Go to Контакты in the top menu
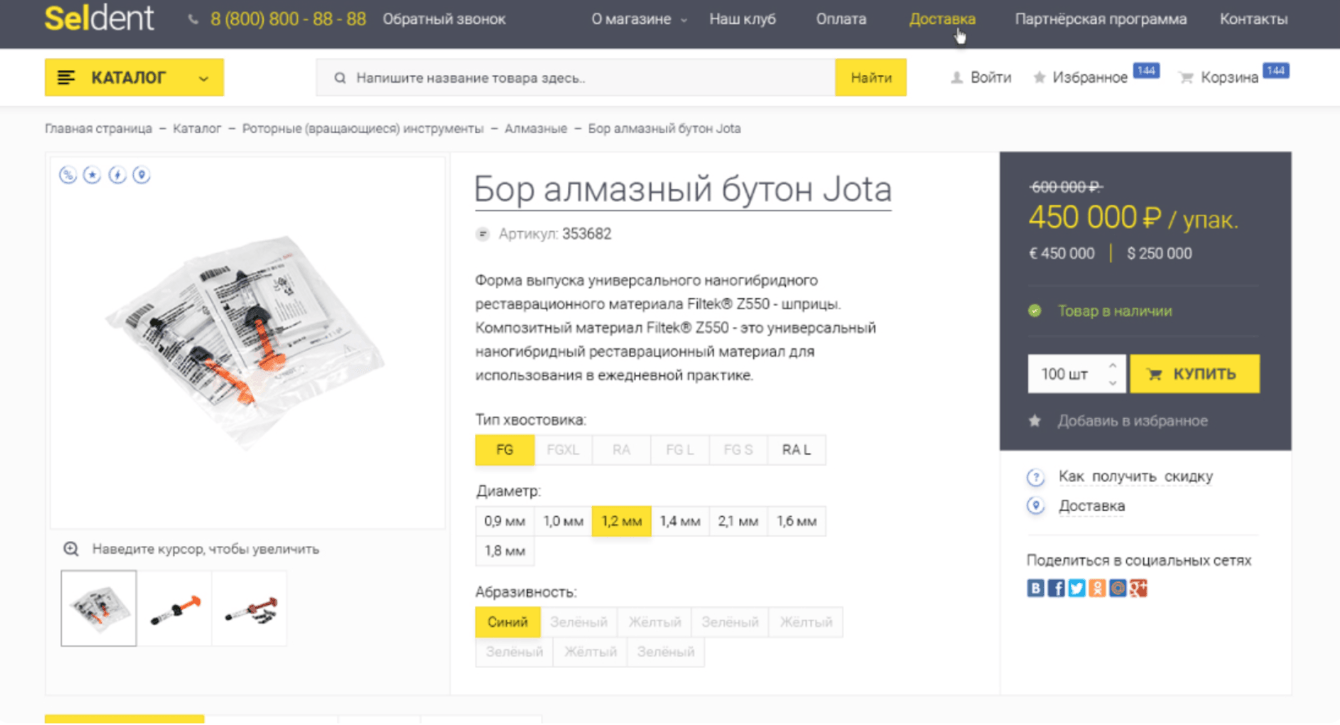This screenshot has width=1340, height=725. 1253,19
